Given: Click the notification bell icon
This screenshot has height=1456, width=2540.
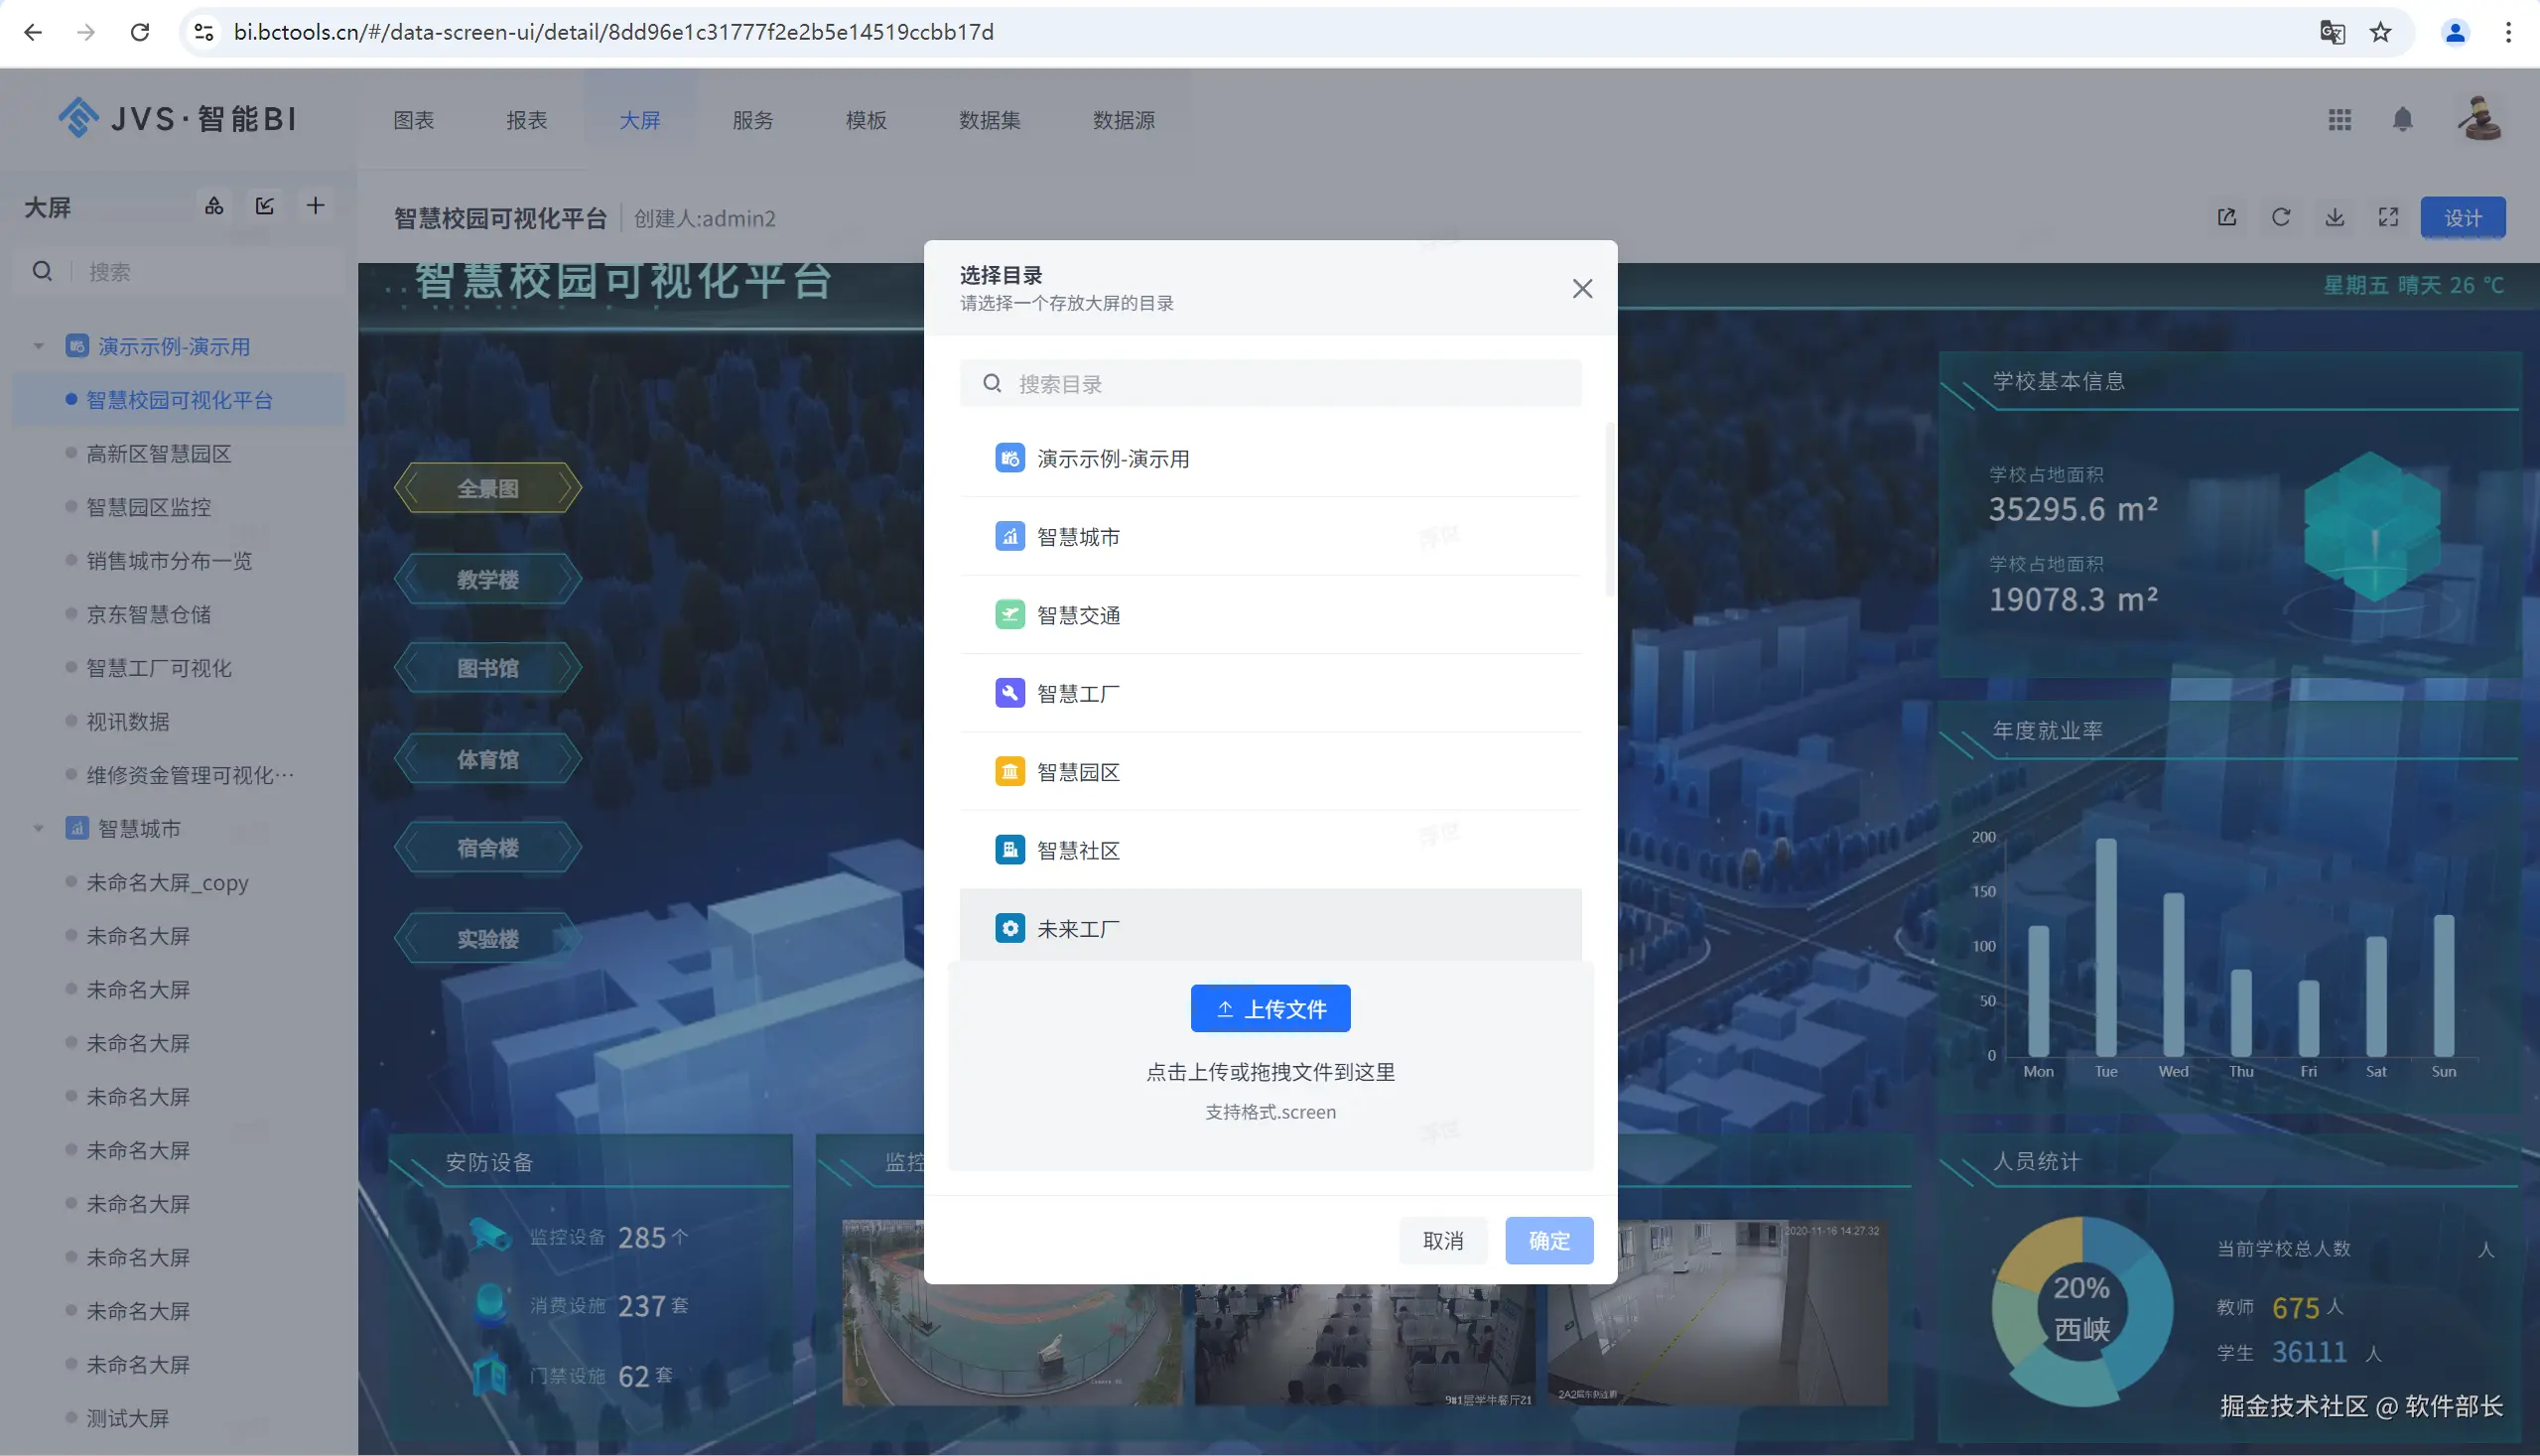Looking at the screenshot, I should (x=2402, y=120).
